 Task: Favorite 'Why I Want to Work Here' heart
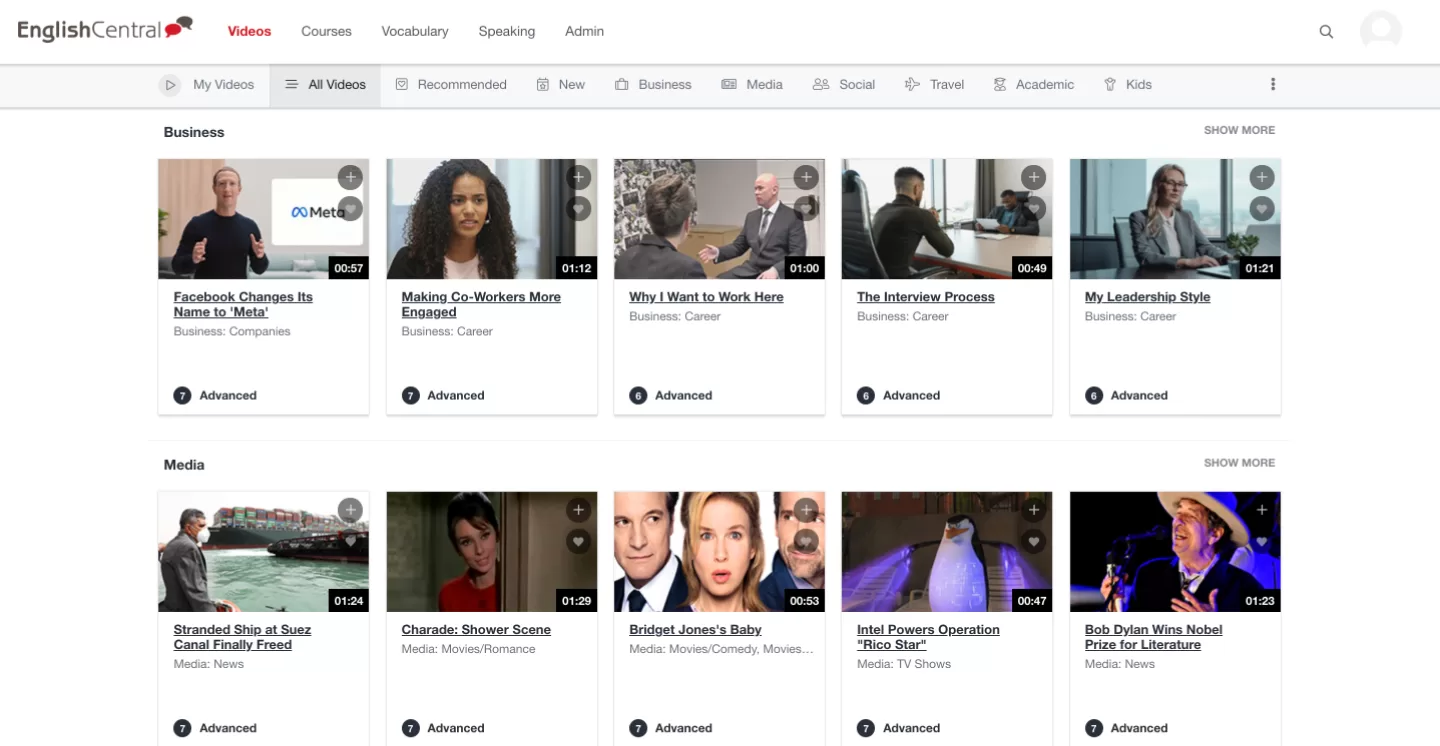[806, 209]
